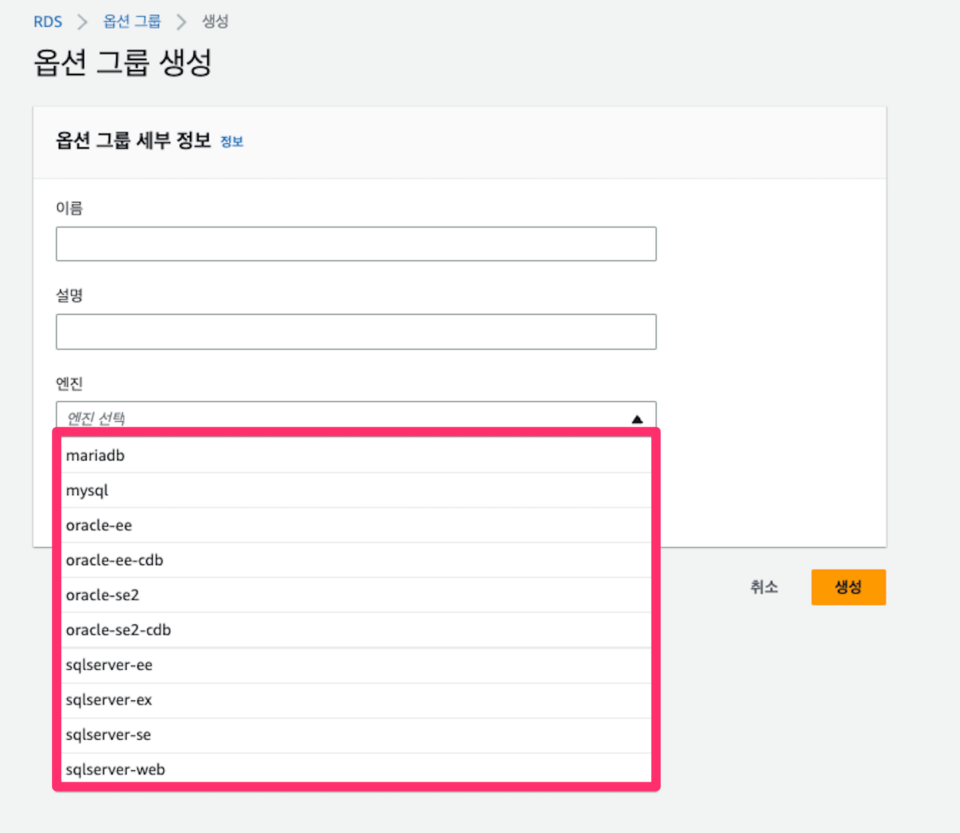The image size is (960, 833).
Task: Choose mysql engine option
Action: [356, 490]
